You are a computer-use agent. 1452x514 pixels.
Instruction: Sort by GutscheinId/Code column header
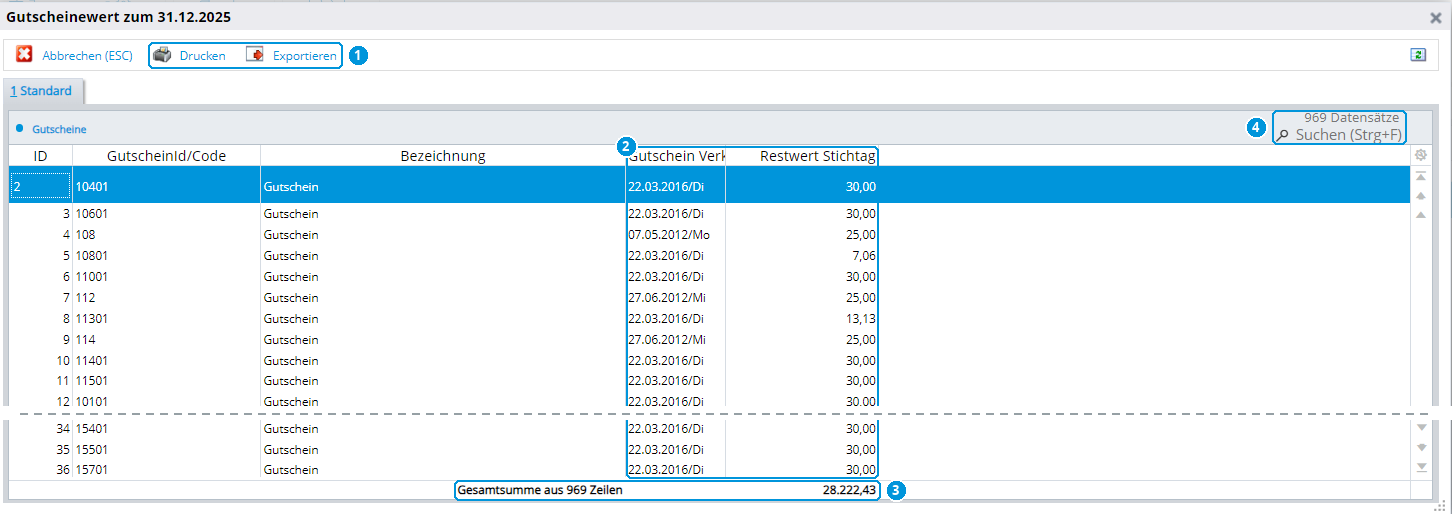tap(166, 156)
